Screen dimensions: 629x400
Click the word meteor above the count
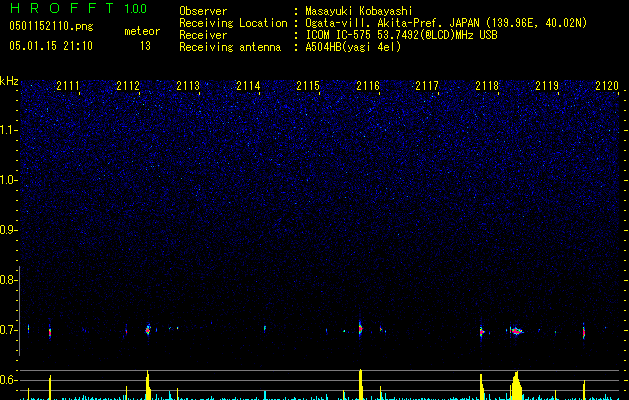pos(142,31)
